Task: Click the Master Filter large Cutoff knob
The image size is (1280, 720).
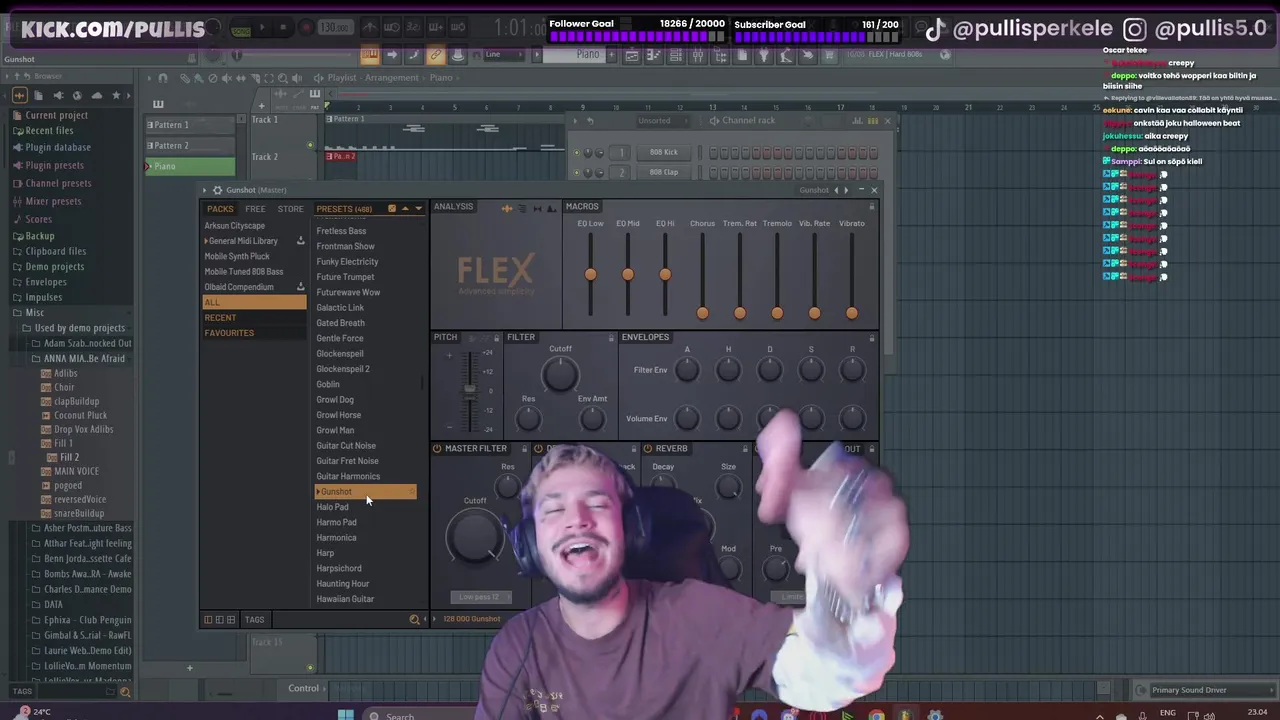Action: (x=475, y=535)
